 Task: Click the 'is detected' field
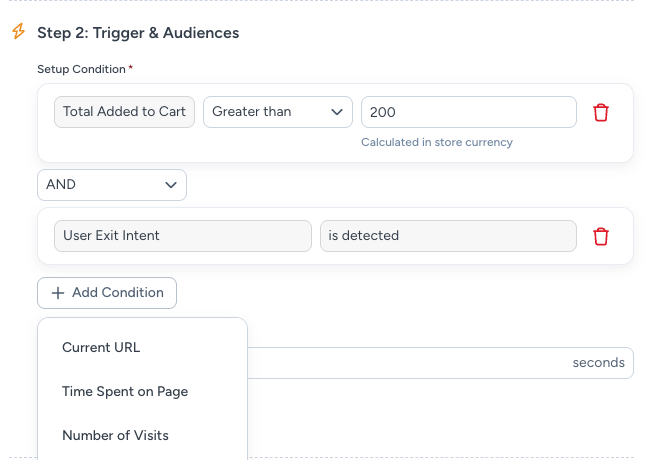448,236
